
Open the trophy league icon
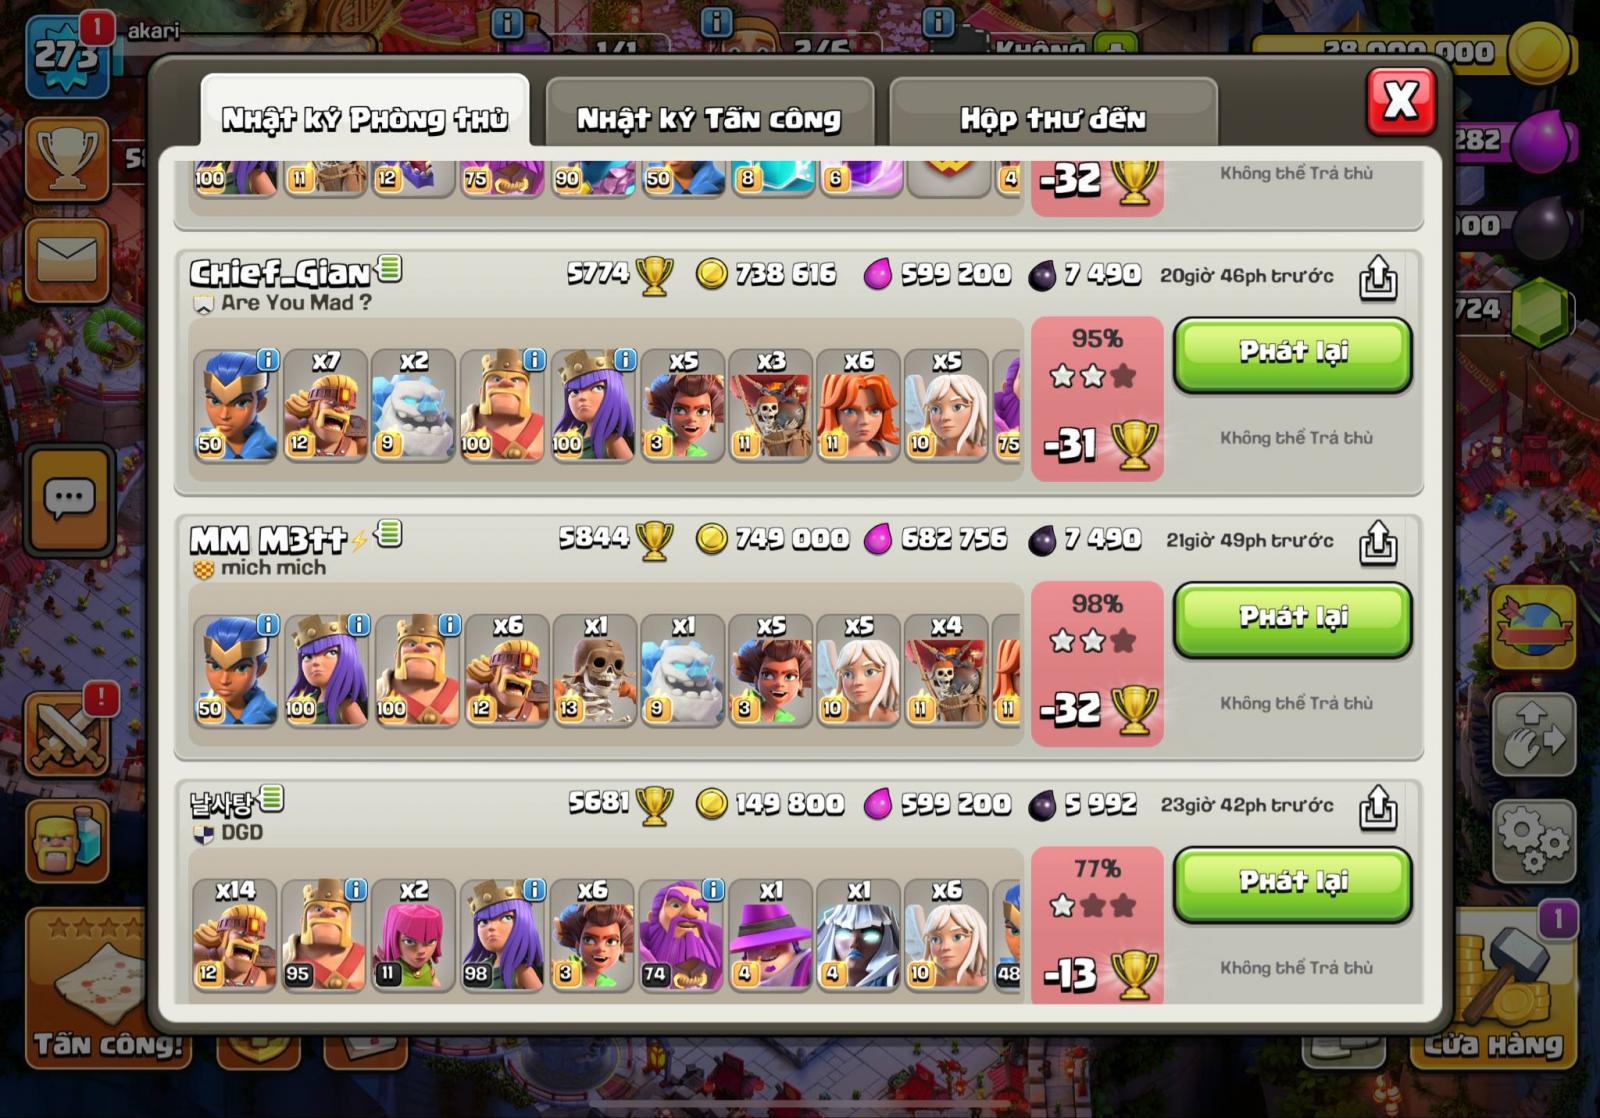[67, 159]
